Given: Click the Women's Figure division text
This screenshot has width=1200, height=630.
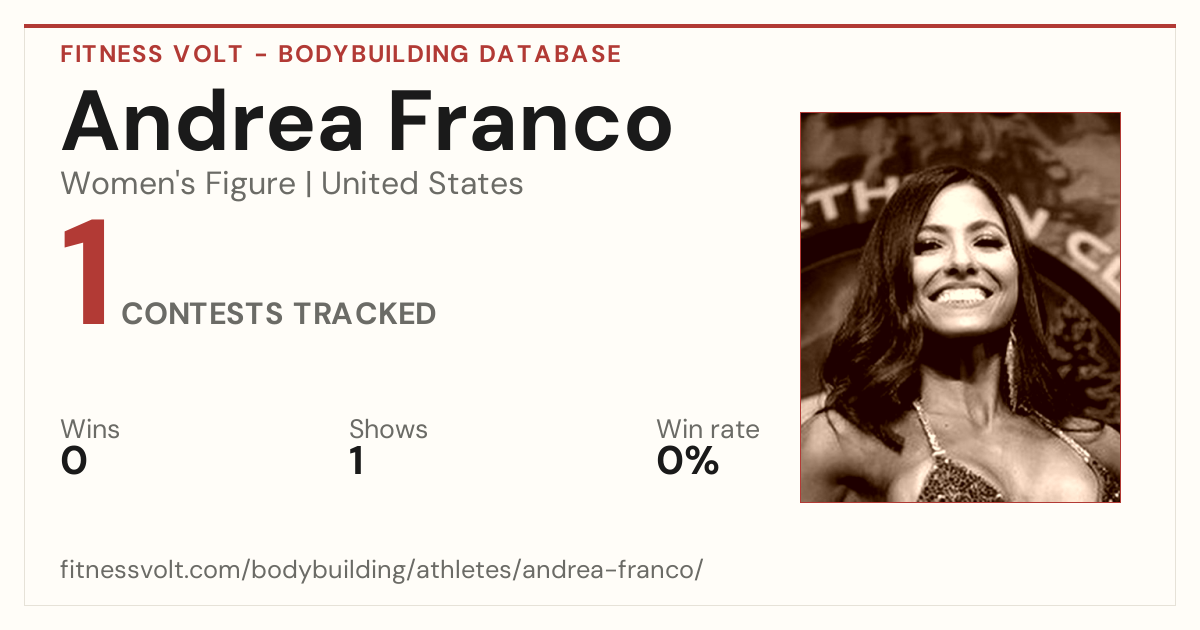Looking at the screenshot, I should pos(178,184).
